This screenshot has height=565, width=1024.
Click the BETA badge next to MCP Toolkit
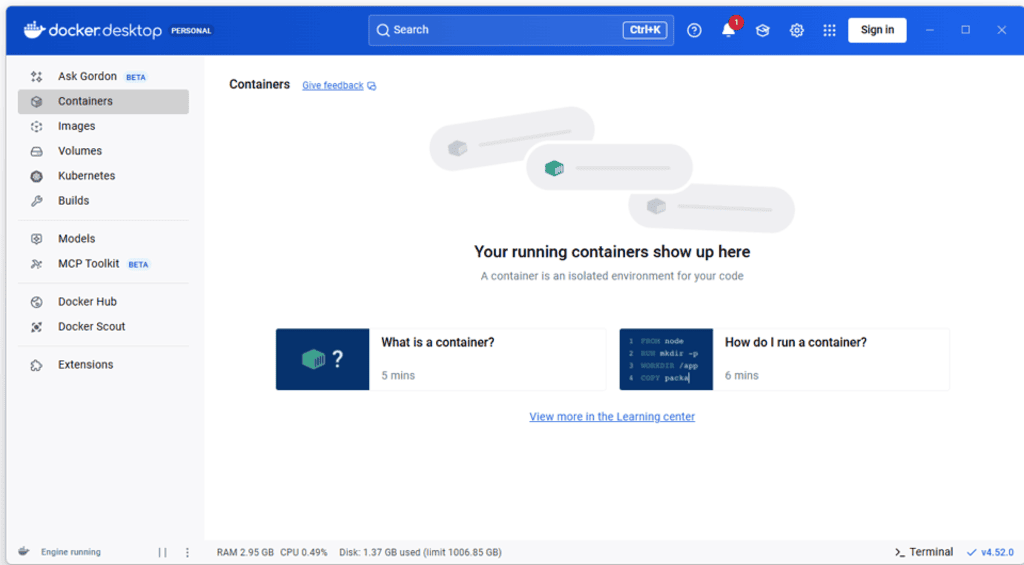[x=138, y=265]
